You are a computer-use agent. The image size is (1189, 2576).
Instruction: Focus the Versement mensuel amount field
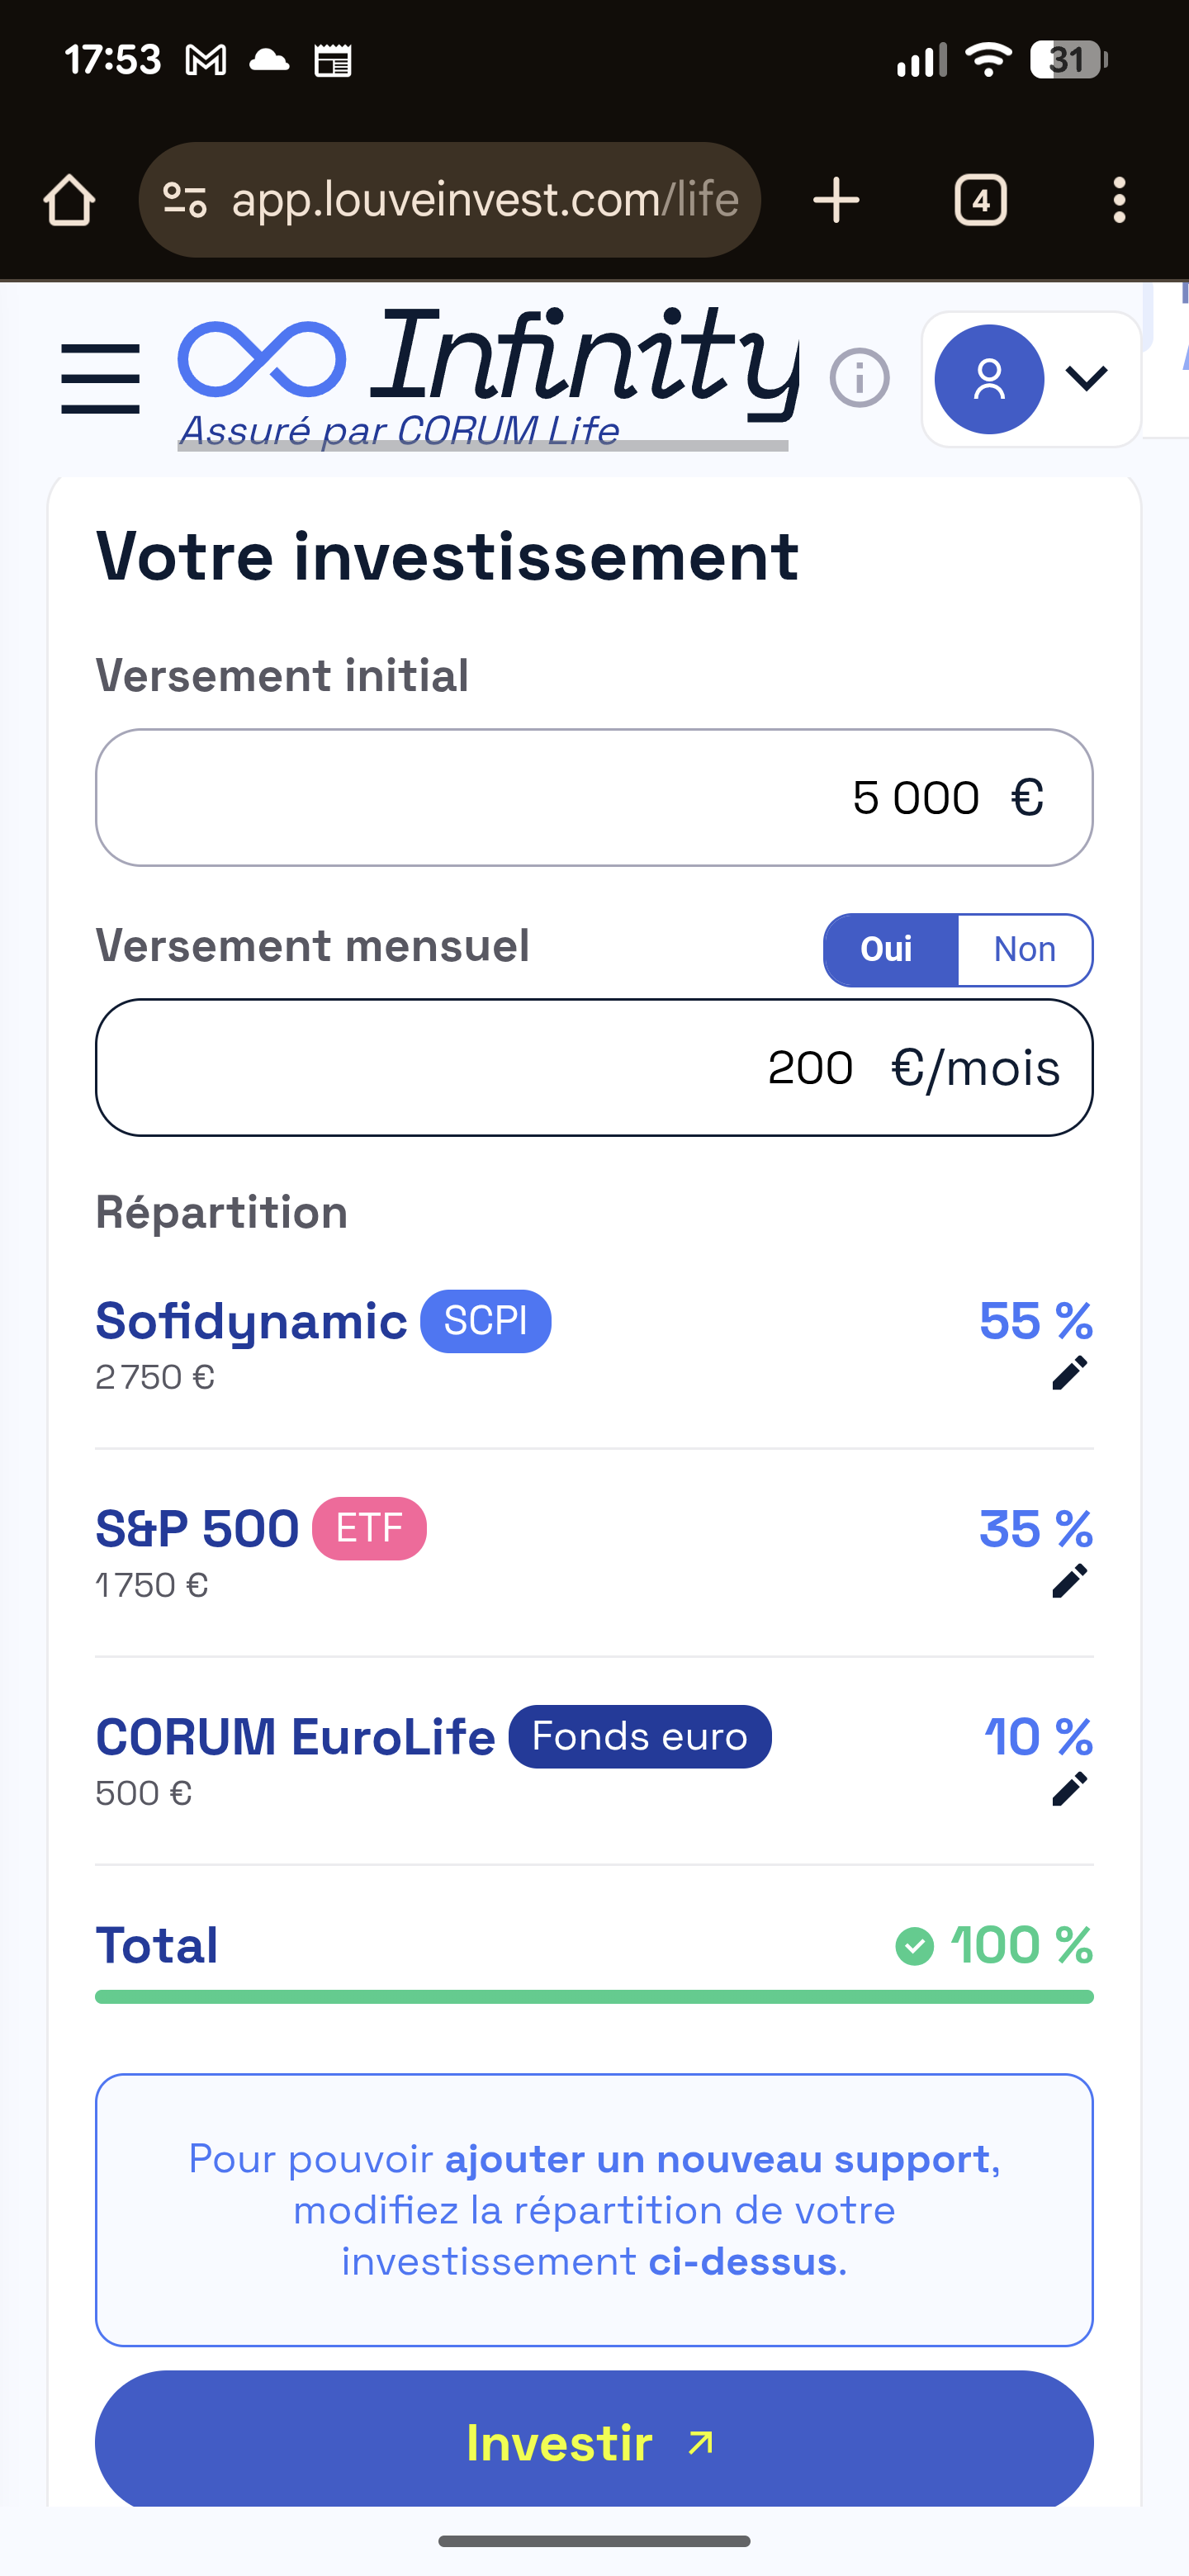coord(594,1067)
